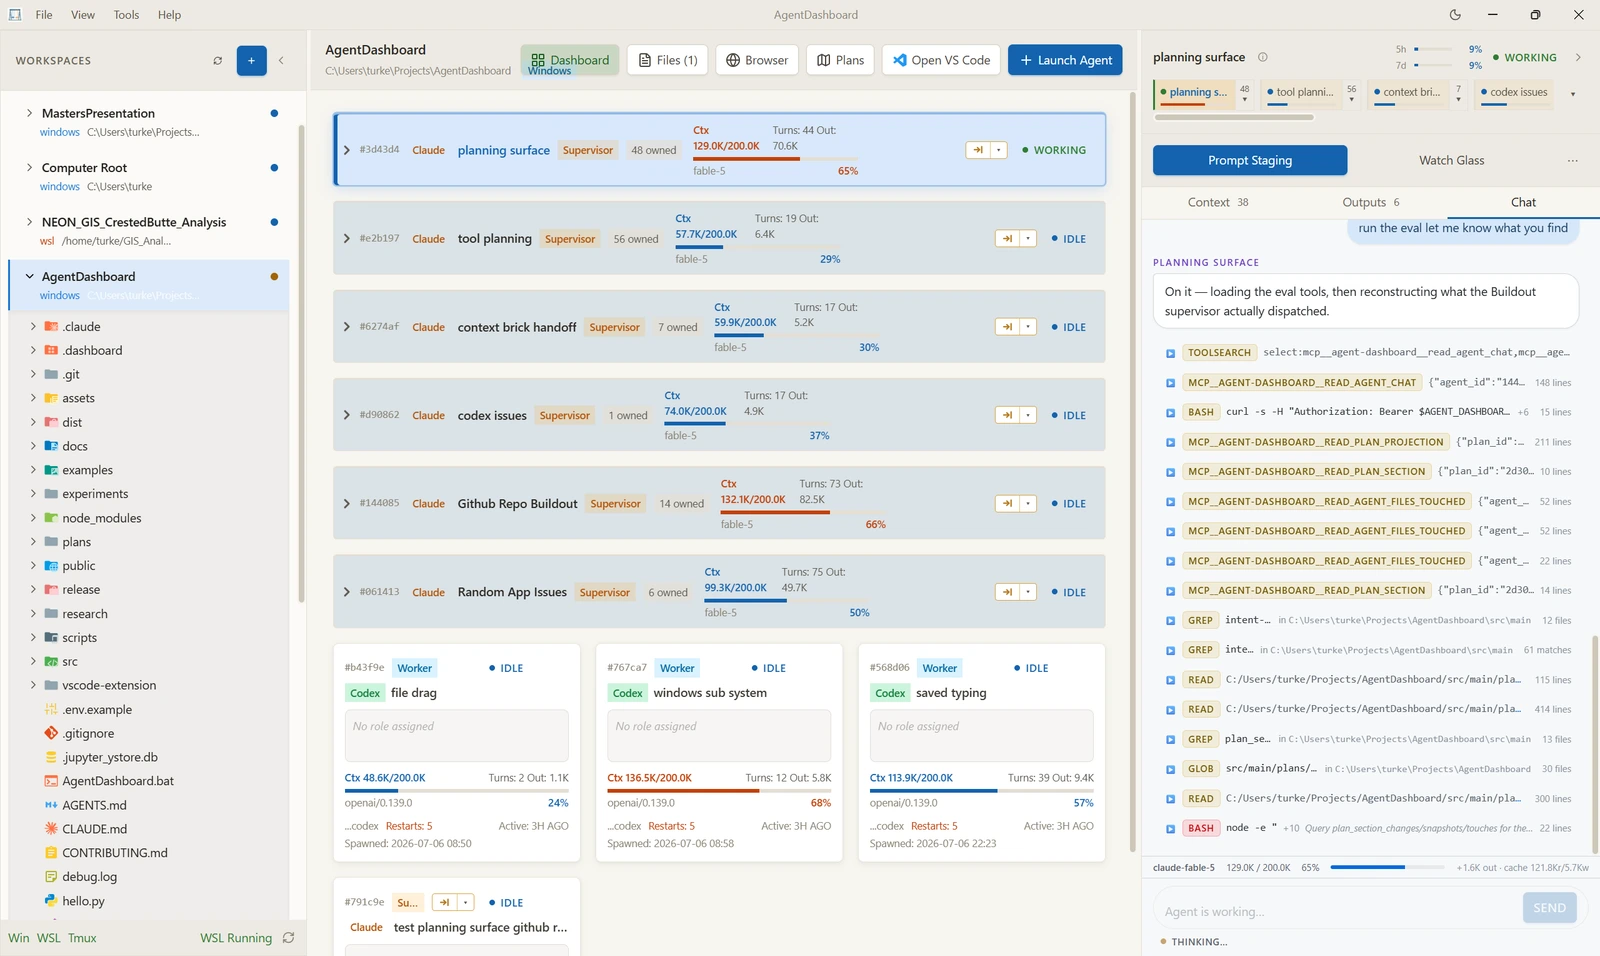
Task: Open dropdown arrow next to planning surface send button
Action: click(x=998, y=150)
